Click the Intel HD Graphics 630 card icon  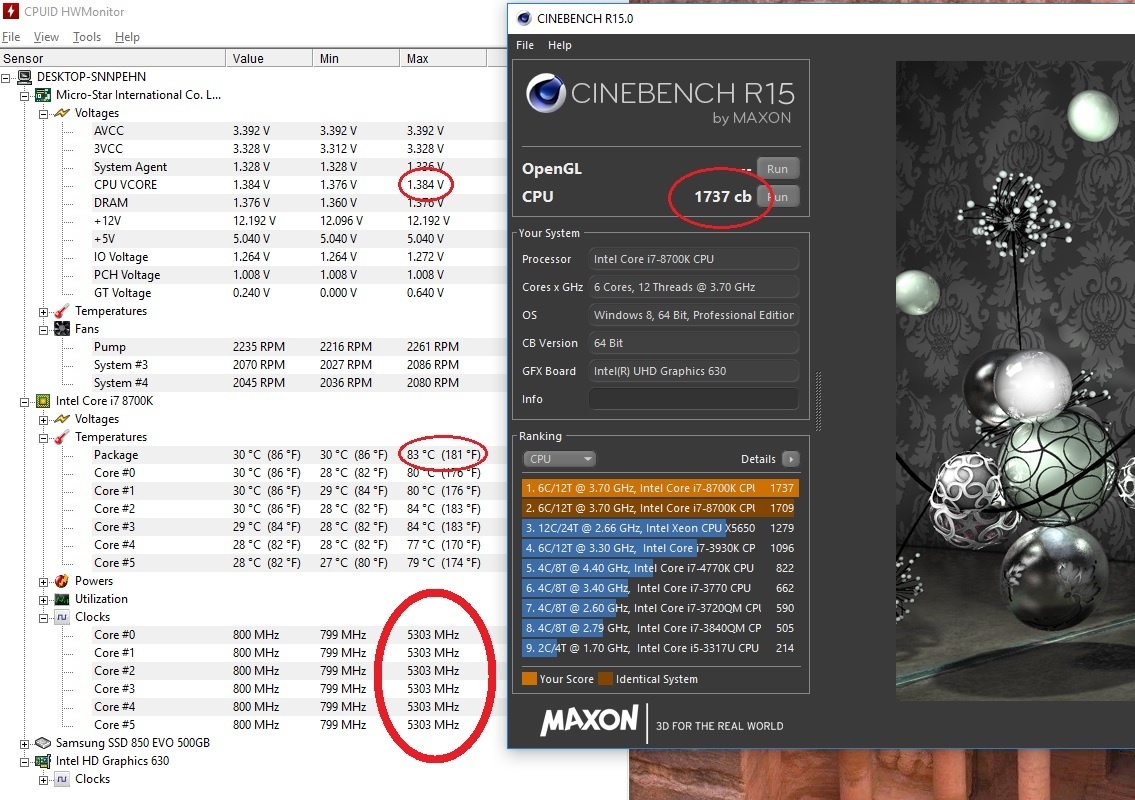tap(43, 761)
